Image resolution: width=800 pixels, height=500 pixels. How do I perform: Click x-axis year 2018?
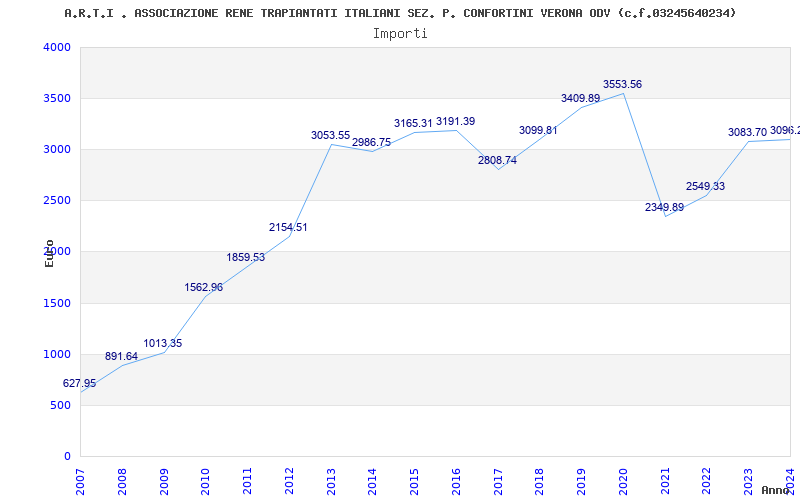pos(540,482)
